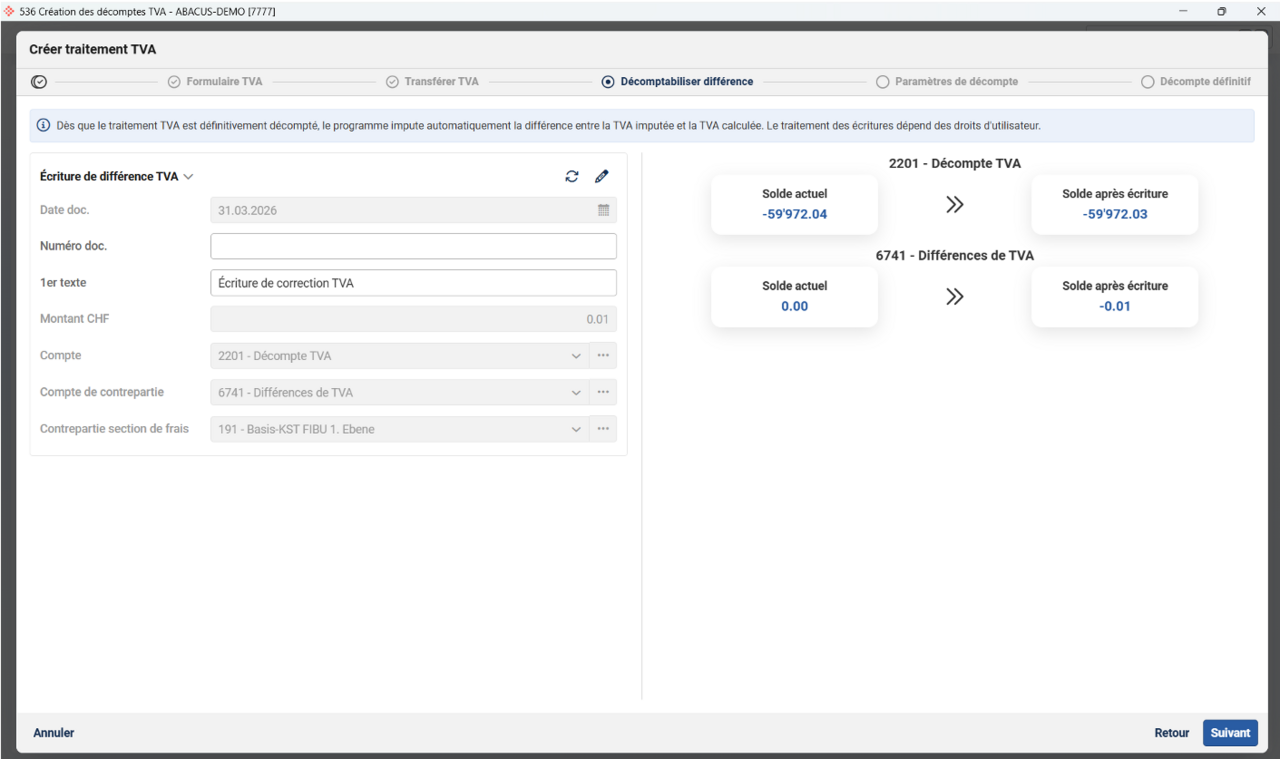Image resolution: width=1280 pixels, height=759 pixels.
Task: Open the Contrepartie section de frais dropdown
Action: (x=576, y=430)
